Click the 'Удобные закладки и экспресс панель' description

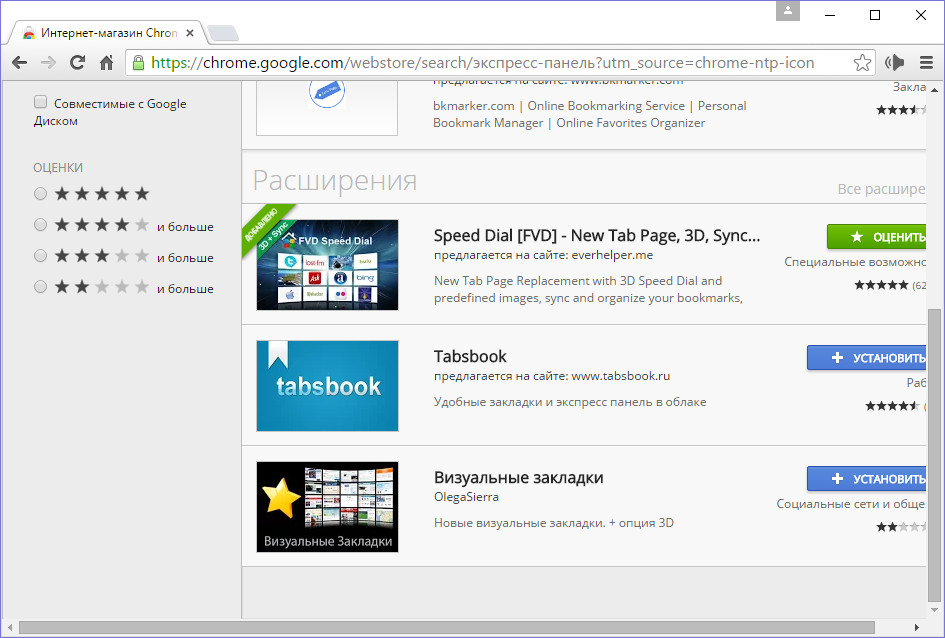(570, 402)
